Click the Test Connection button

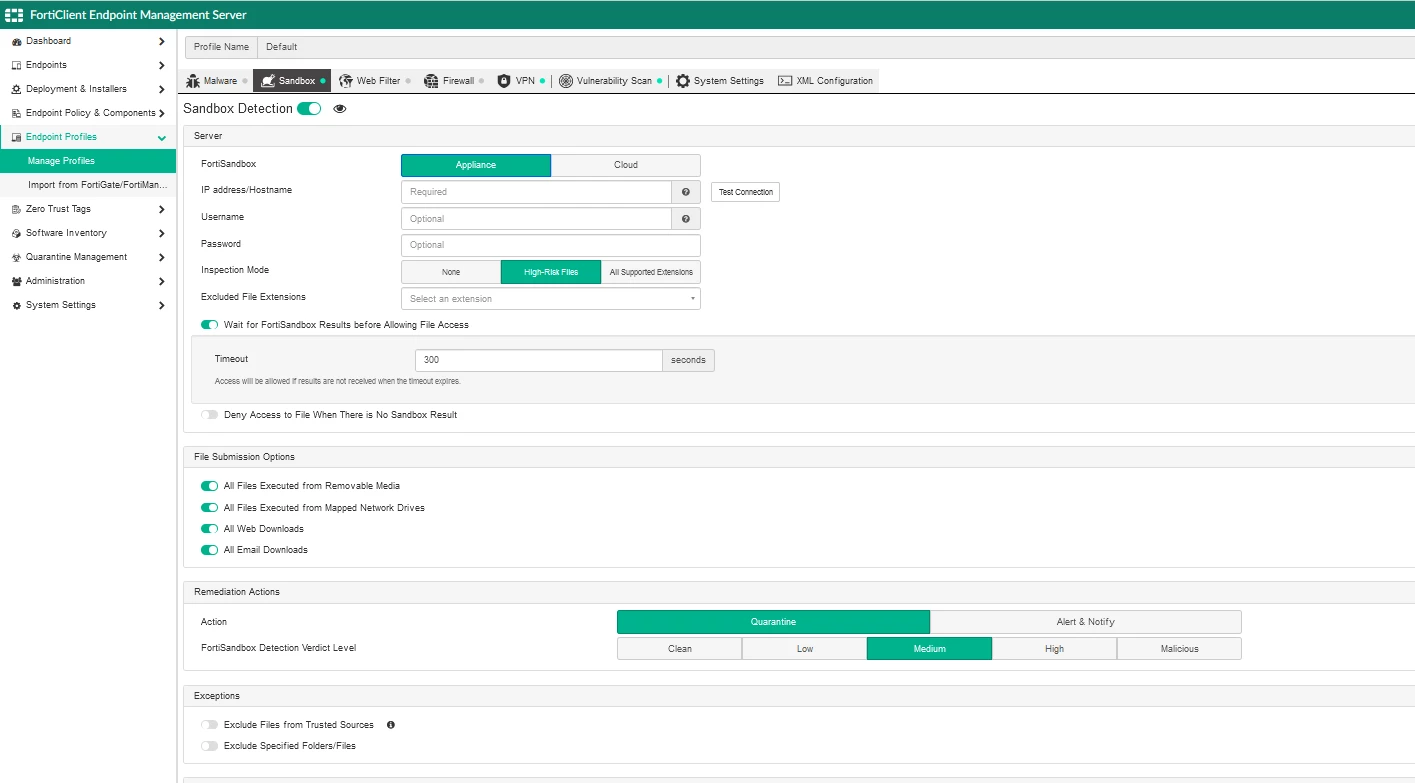pyautogui.click(x=745, y=192)
